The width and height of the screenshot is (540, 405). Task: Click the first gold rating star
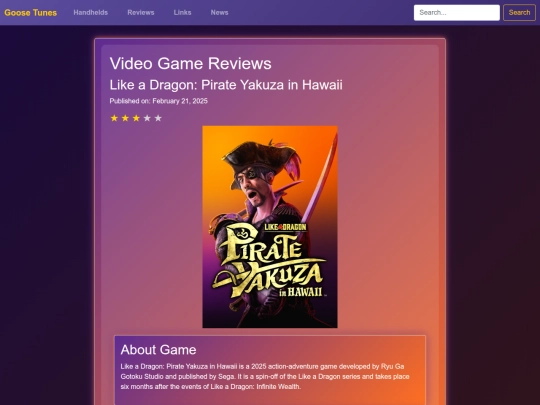114,118
